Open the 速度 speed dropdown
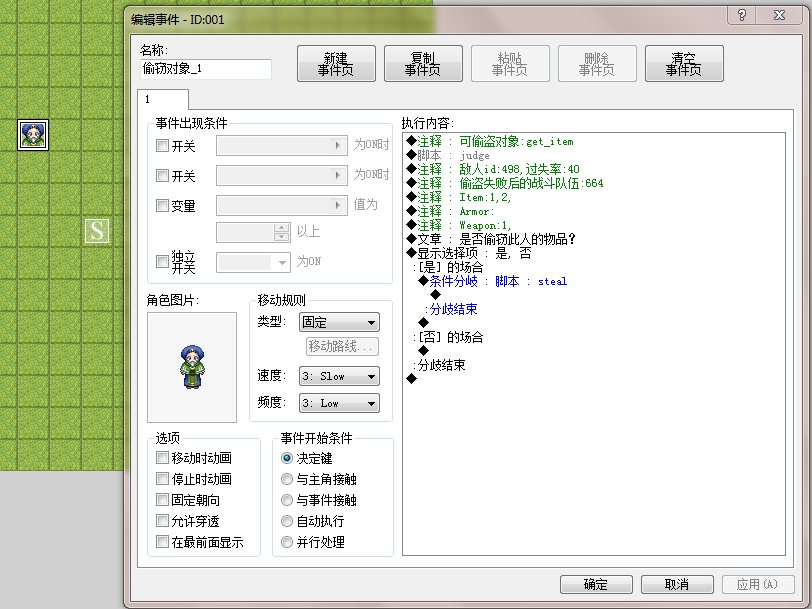Viewport: 812px width, 609px height. point(339,376)
